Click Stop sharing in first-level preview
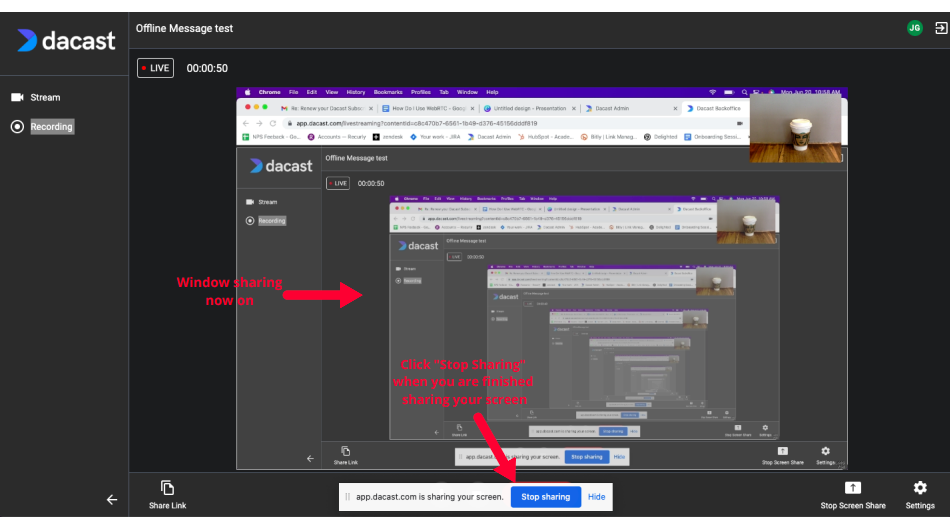Image resolution: width=950 pixels, height=532 pixels. [586, 457]
